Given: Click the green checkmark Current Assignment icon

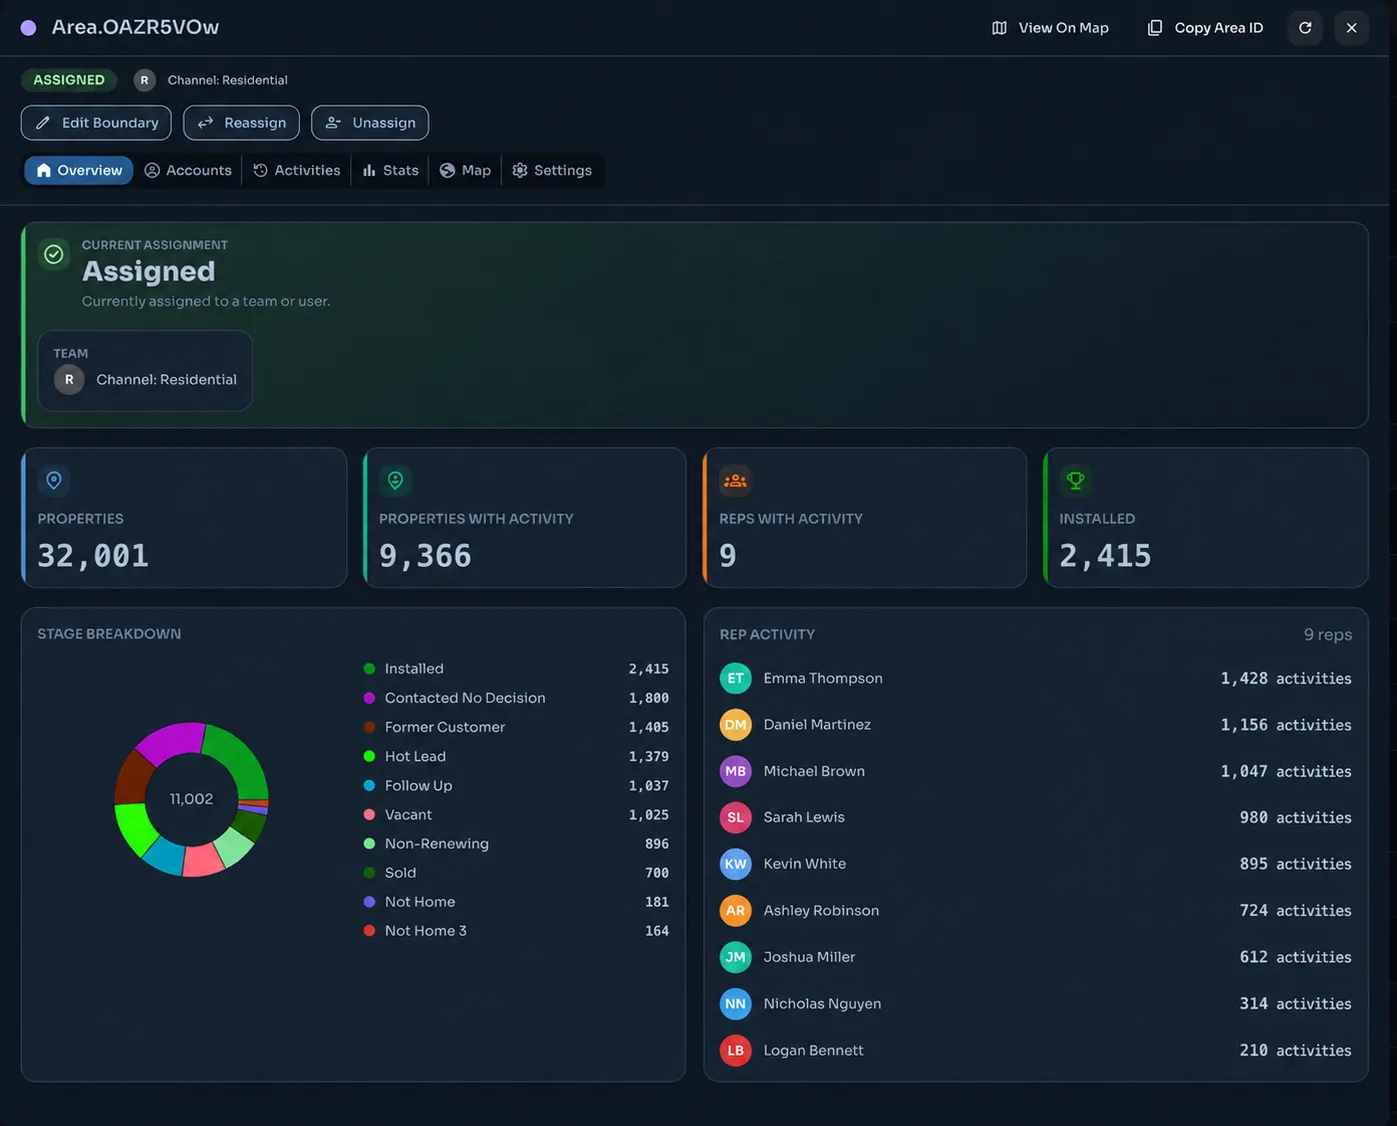Looking at the screenshot, I should point(54,255).
